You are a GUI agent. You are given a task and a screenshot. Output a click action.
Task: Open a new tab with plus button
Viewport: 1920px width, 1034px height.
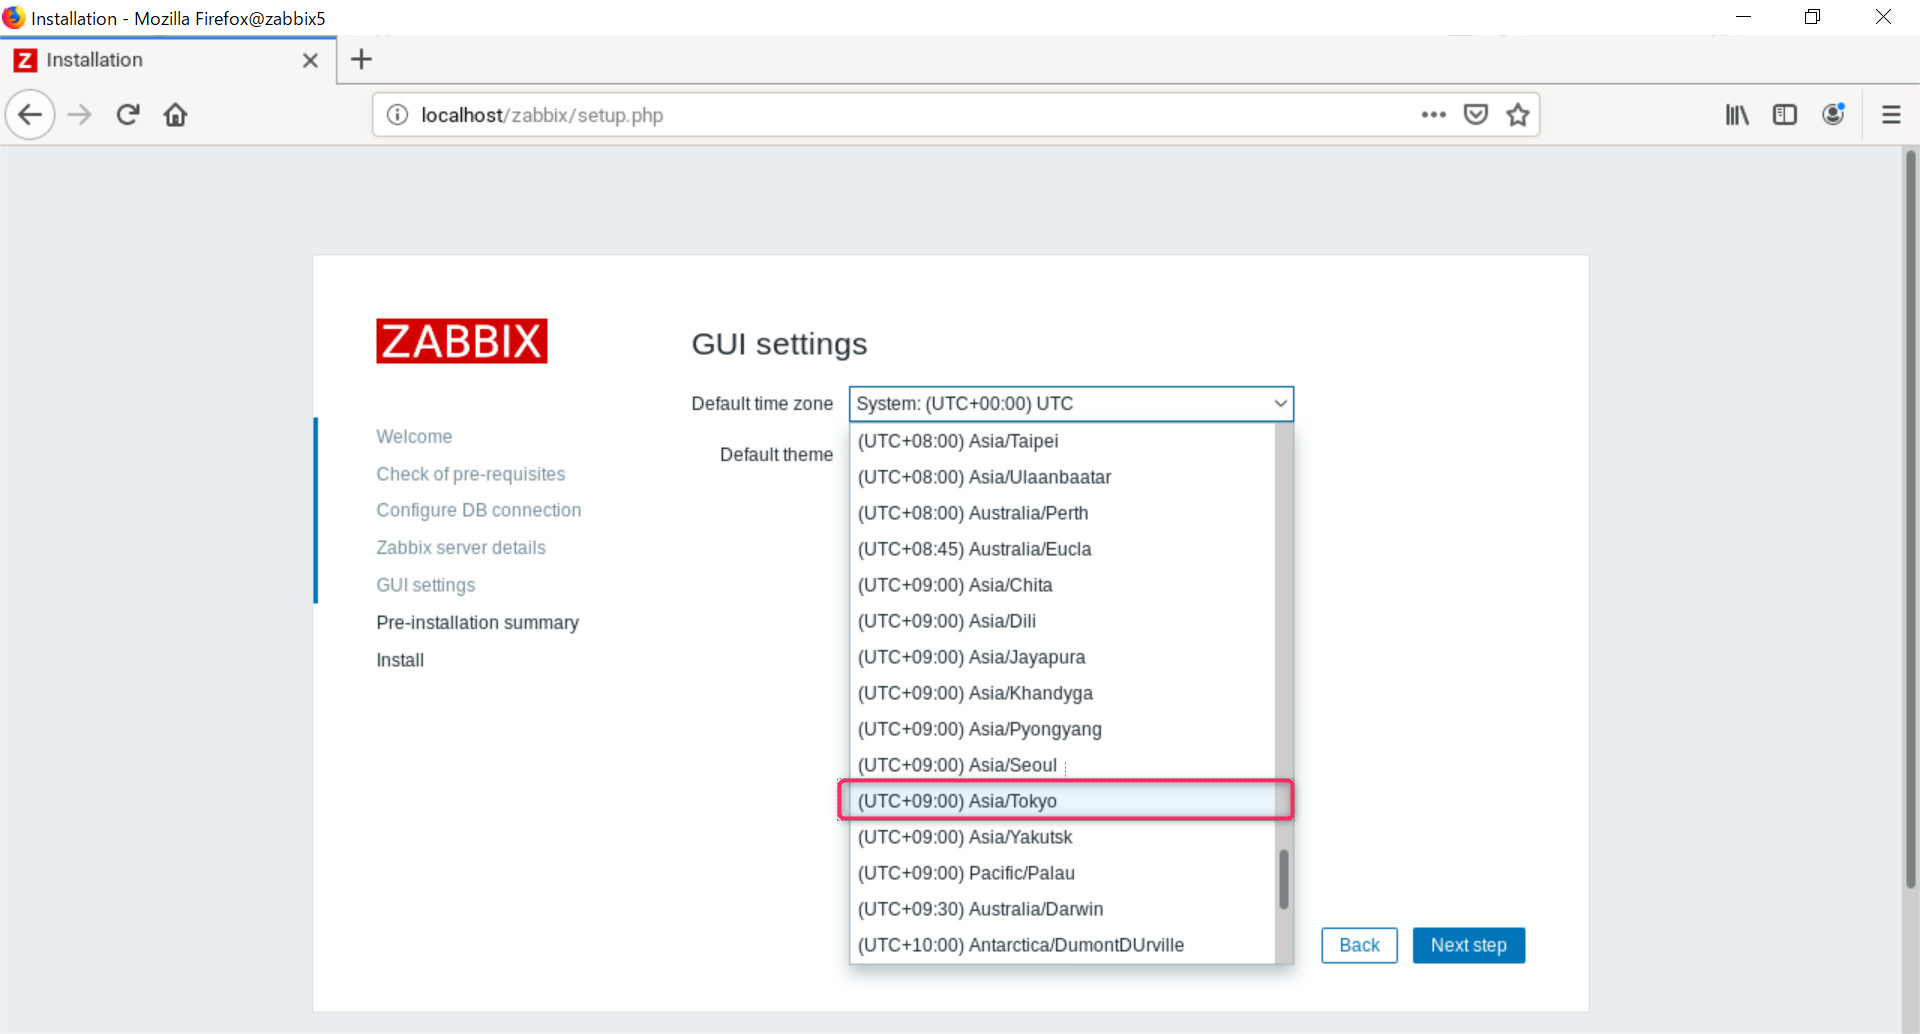362,60
